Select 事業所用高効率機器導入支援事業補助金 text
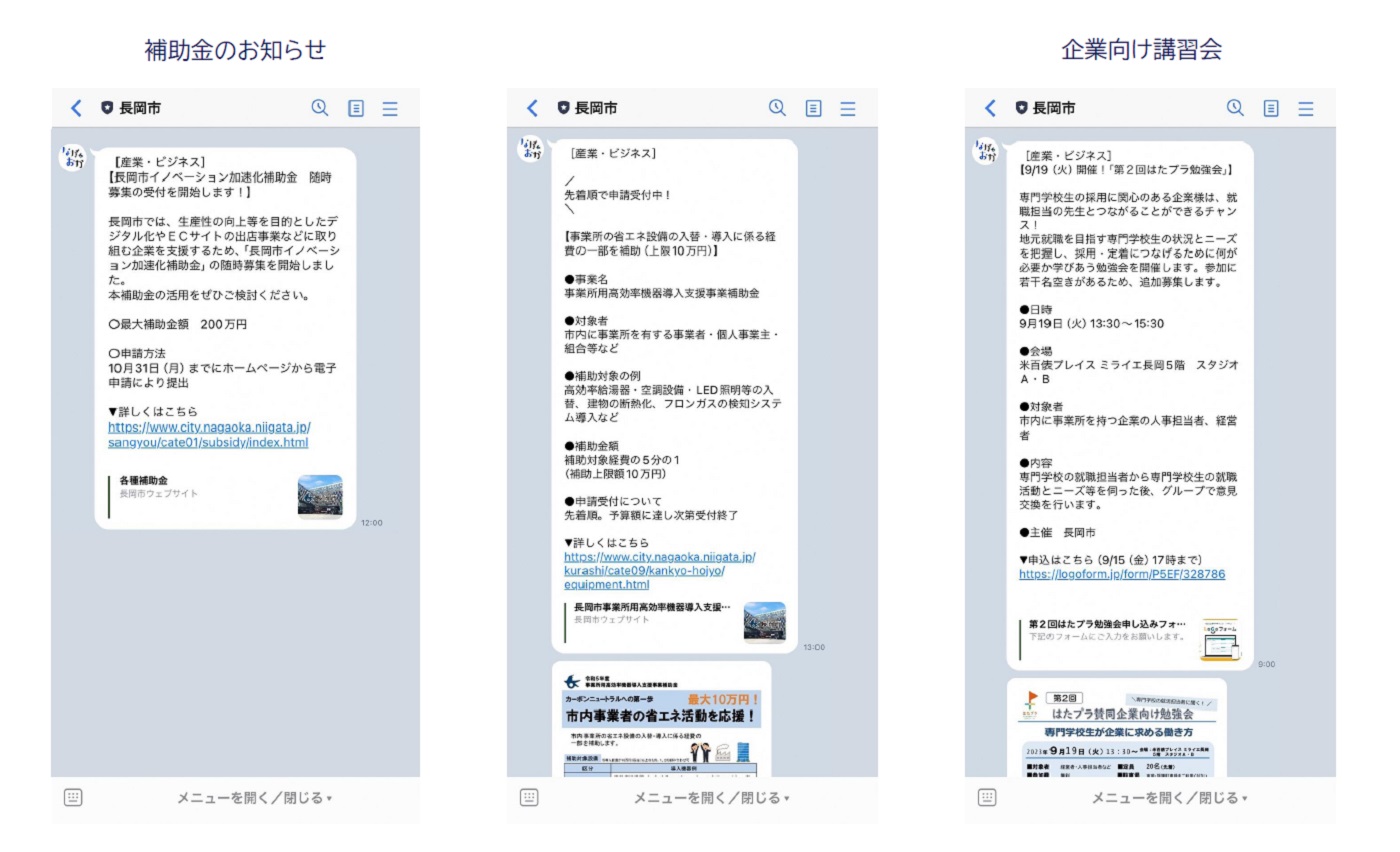Viewport: 1400px width, 852px height. click(661, 294)
